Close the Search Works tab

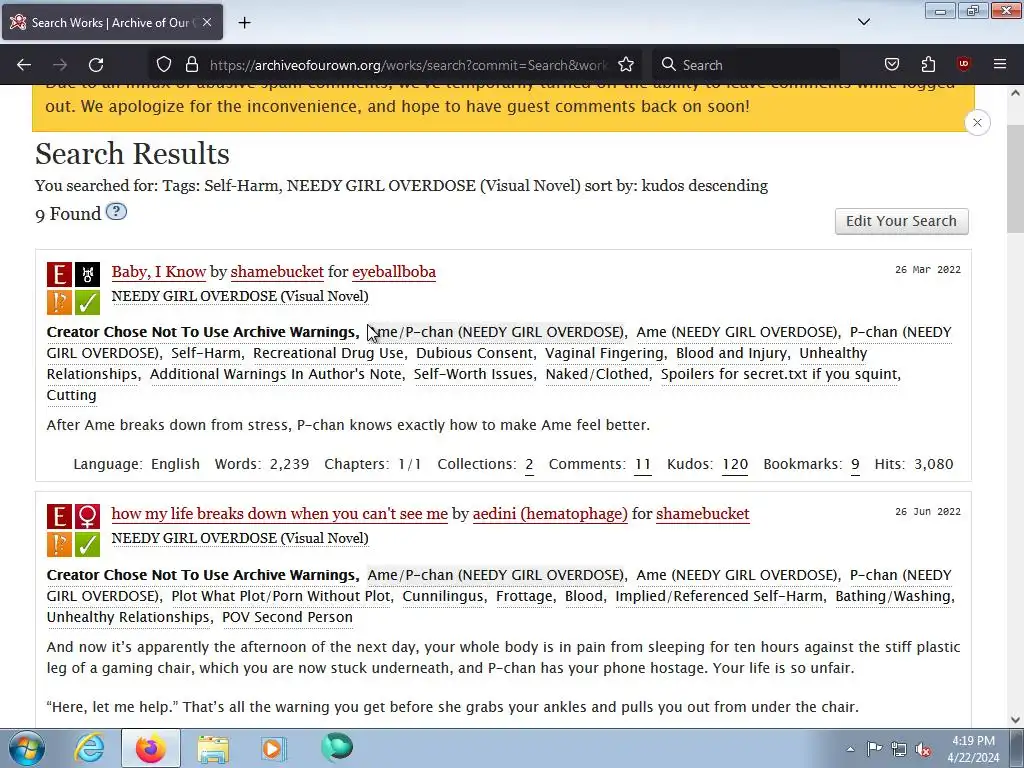(x=207, y=22)
